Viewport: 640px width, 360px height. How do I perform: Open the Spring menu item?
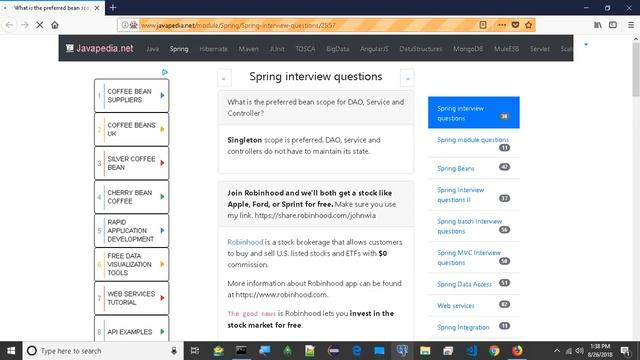tap(179, 49)
